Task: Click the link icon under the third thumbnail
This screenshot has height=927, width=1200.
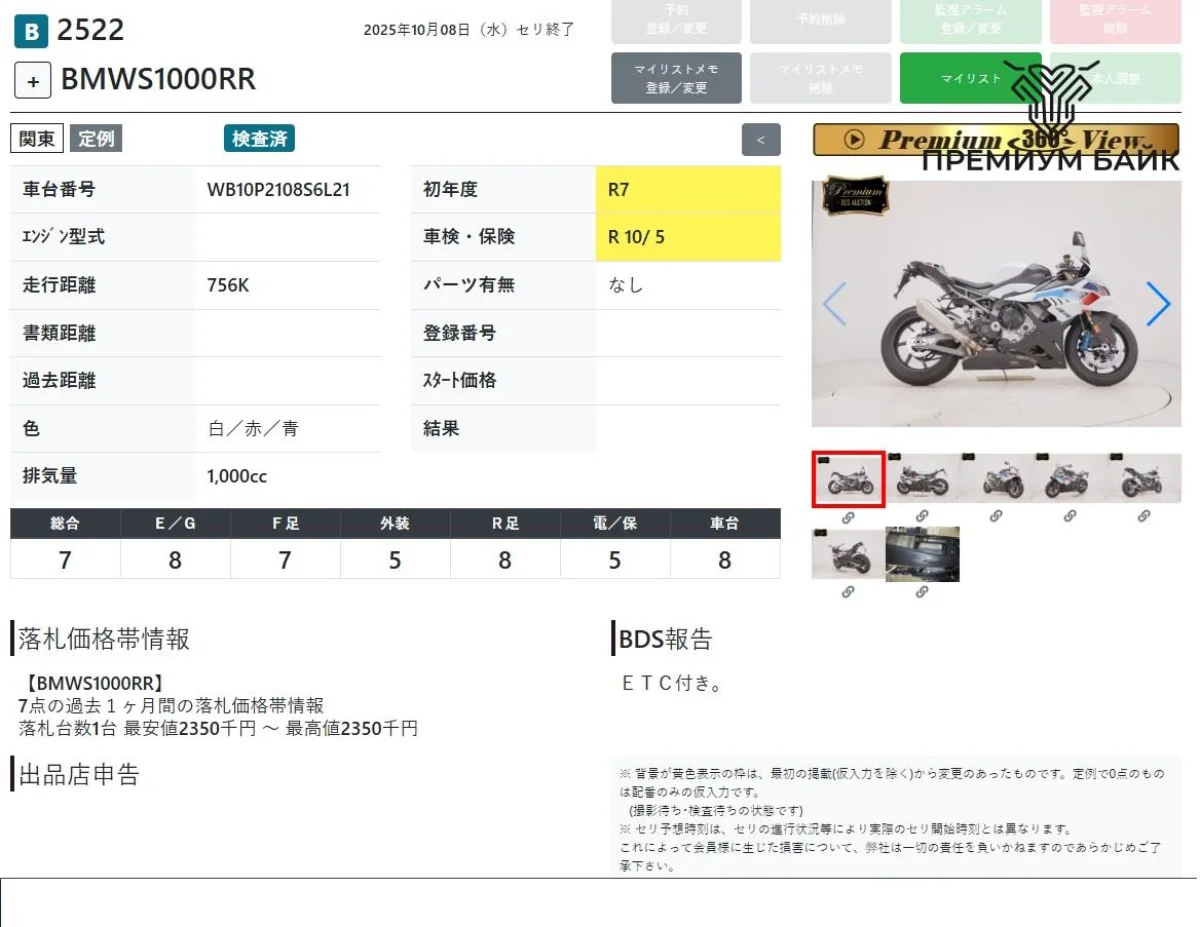Action: pos(996,517)
